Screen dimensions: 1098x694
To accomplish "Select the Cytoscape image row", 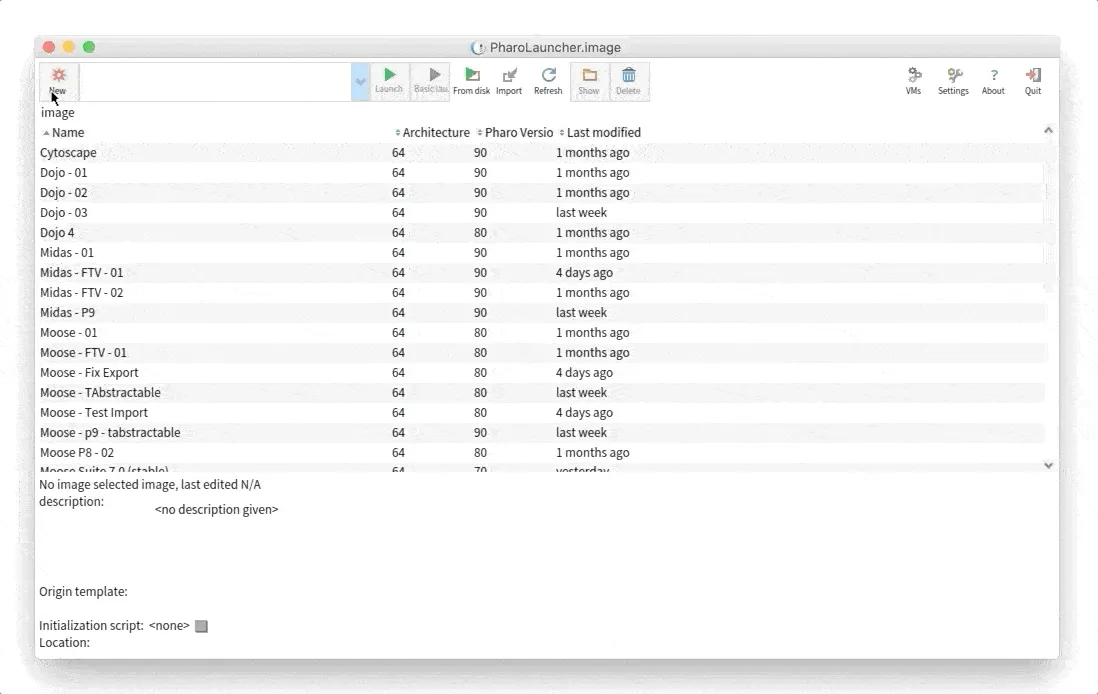I will 541,153.
